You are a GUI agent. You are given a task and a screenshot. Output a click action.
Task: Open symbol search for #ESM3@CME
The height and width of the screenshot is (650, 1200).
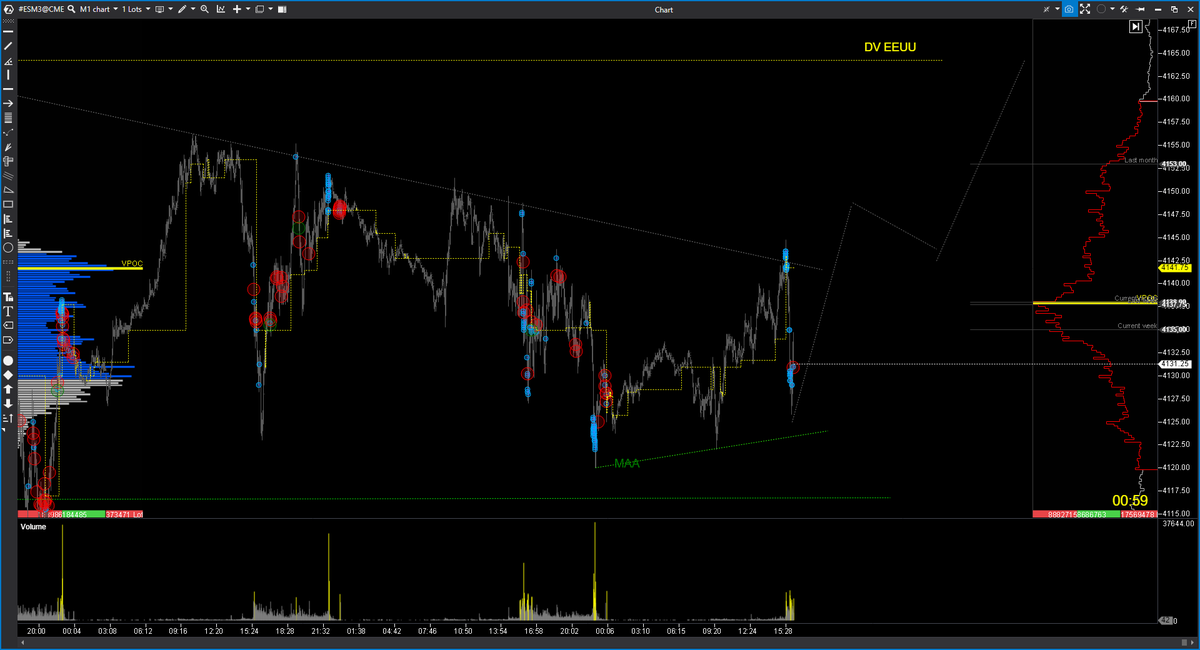coord(41,9)
